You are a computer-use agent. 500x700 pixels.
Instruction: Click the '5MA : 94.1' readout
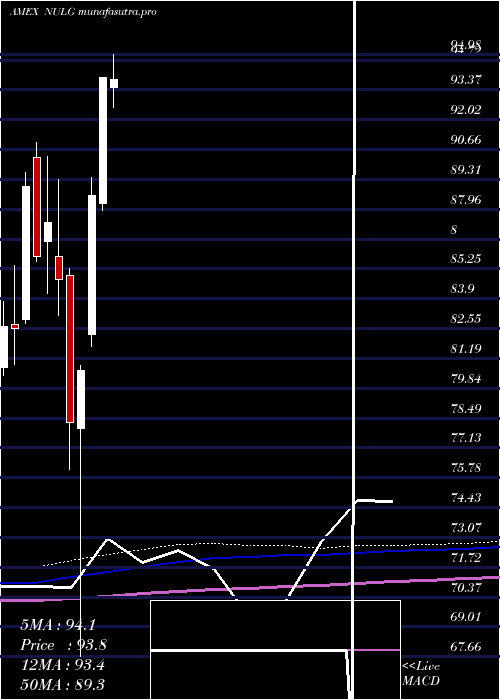[x=58, y=625]
